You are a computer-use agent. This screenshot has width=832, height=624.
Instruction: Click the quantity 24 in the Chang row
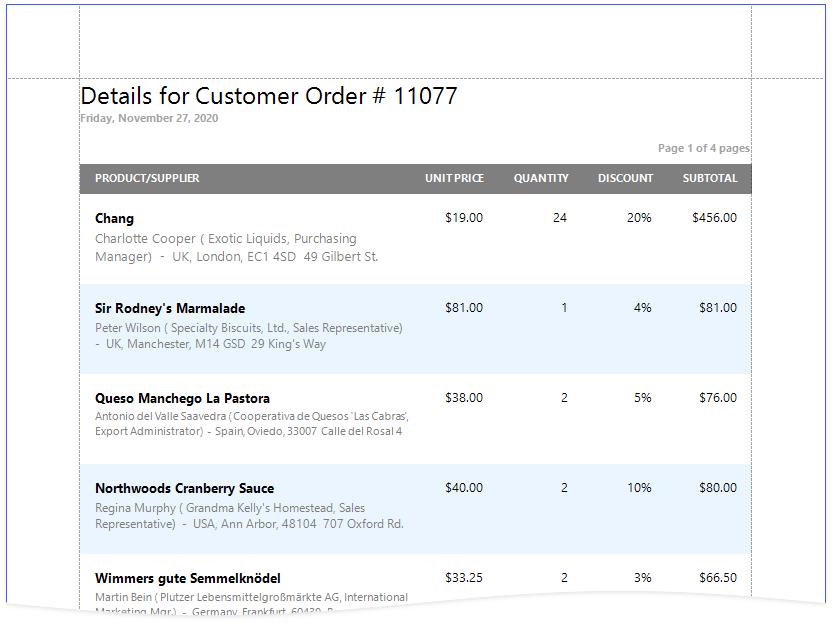click(x=560, y=218)
